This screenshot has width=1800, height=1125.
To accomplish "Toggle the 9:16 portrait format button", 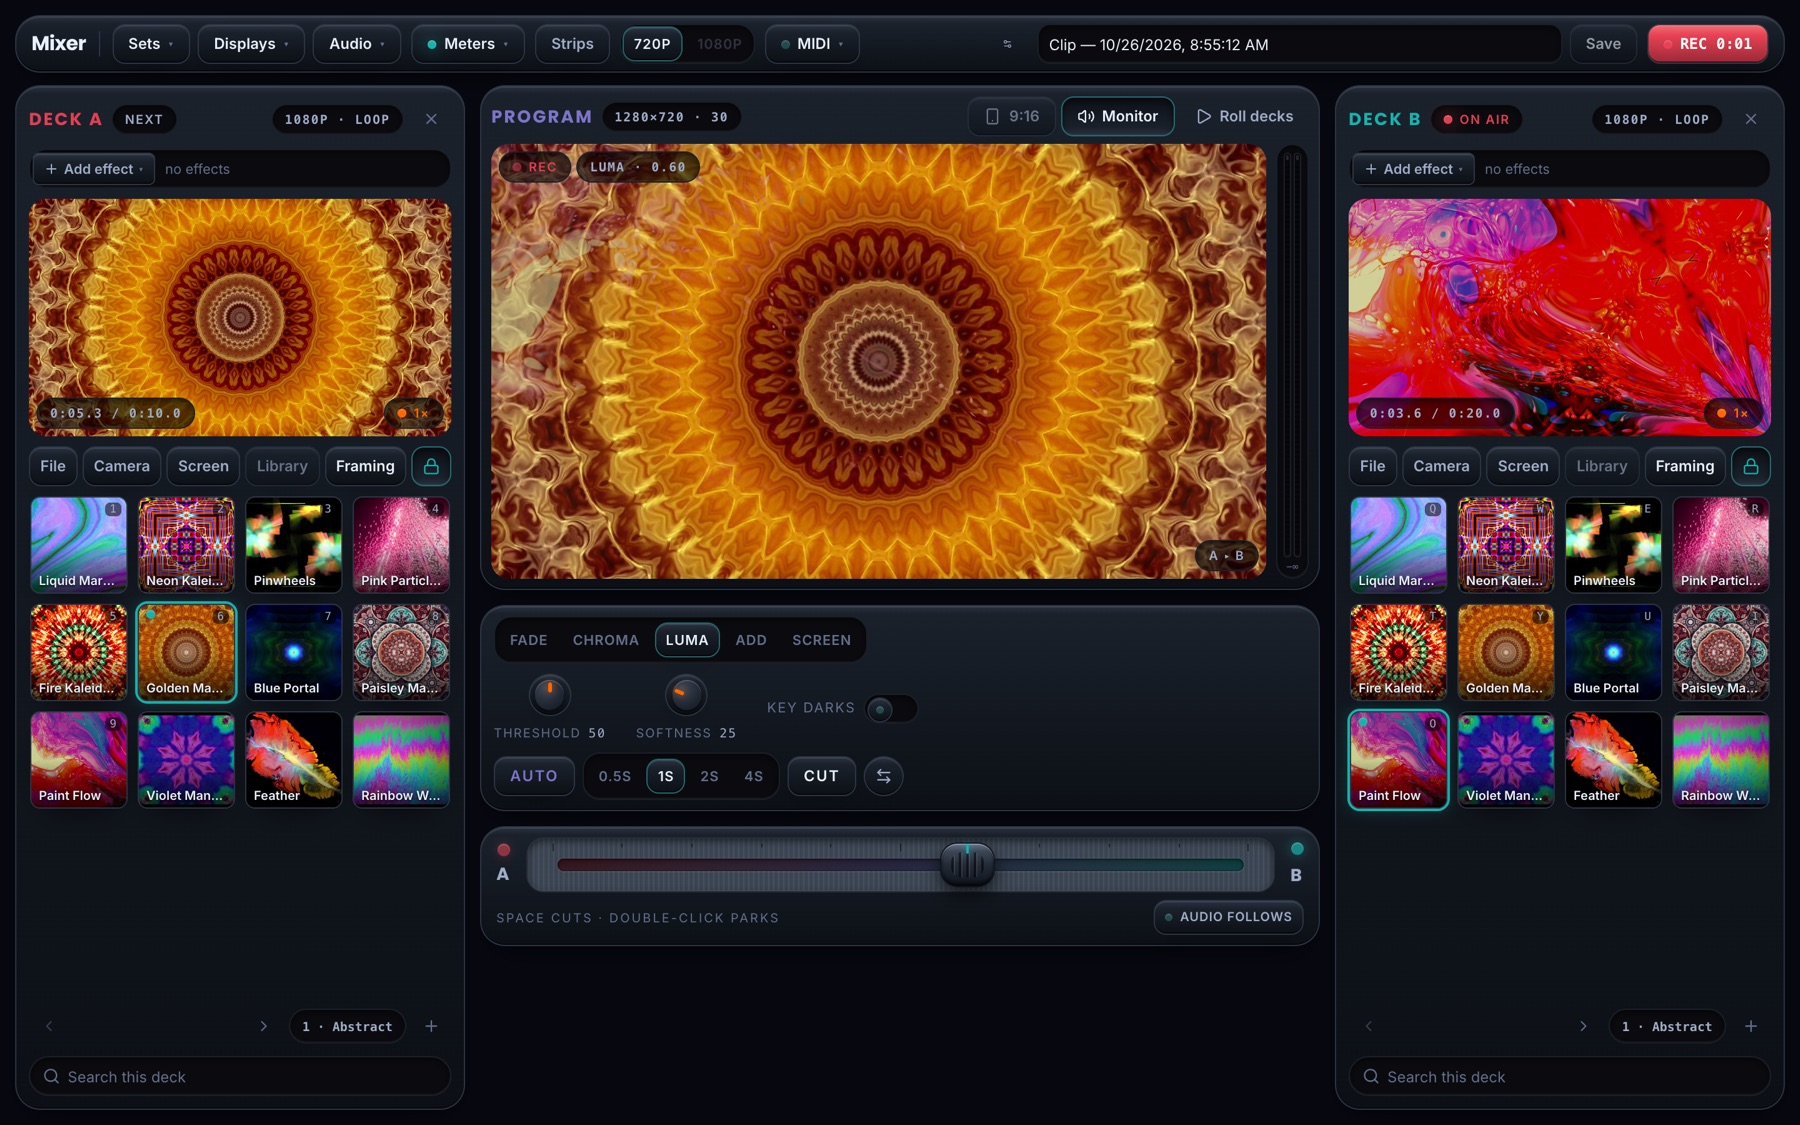I will point(1012,116).
